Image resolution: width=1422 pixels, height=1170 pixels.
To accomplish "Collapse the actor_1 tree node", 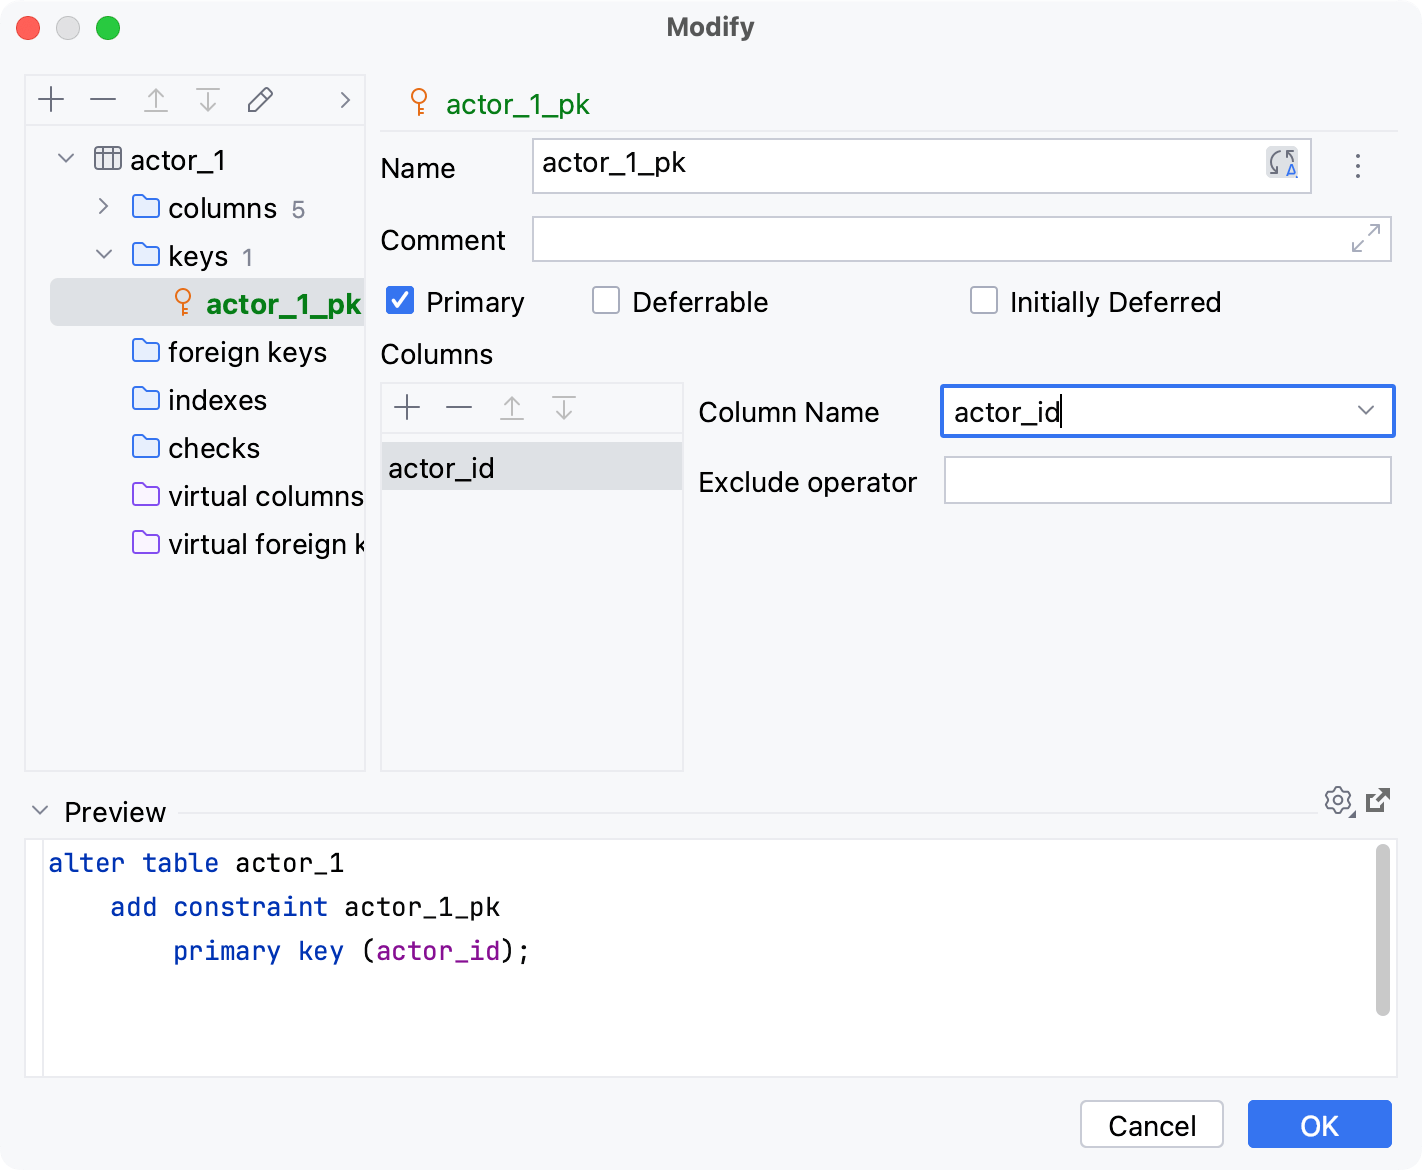I will click(65, 158).
